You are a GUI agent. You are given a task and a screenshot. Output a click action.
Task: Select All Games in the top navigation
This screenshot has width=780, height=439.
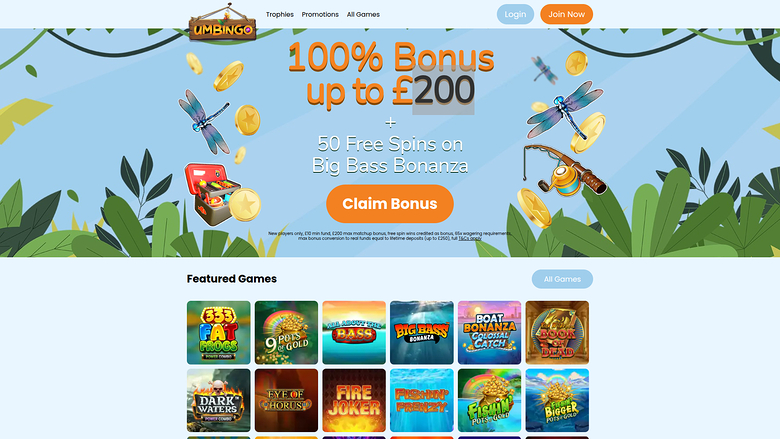pos(363,14)
